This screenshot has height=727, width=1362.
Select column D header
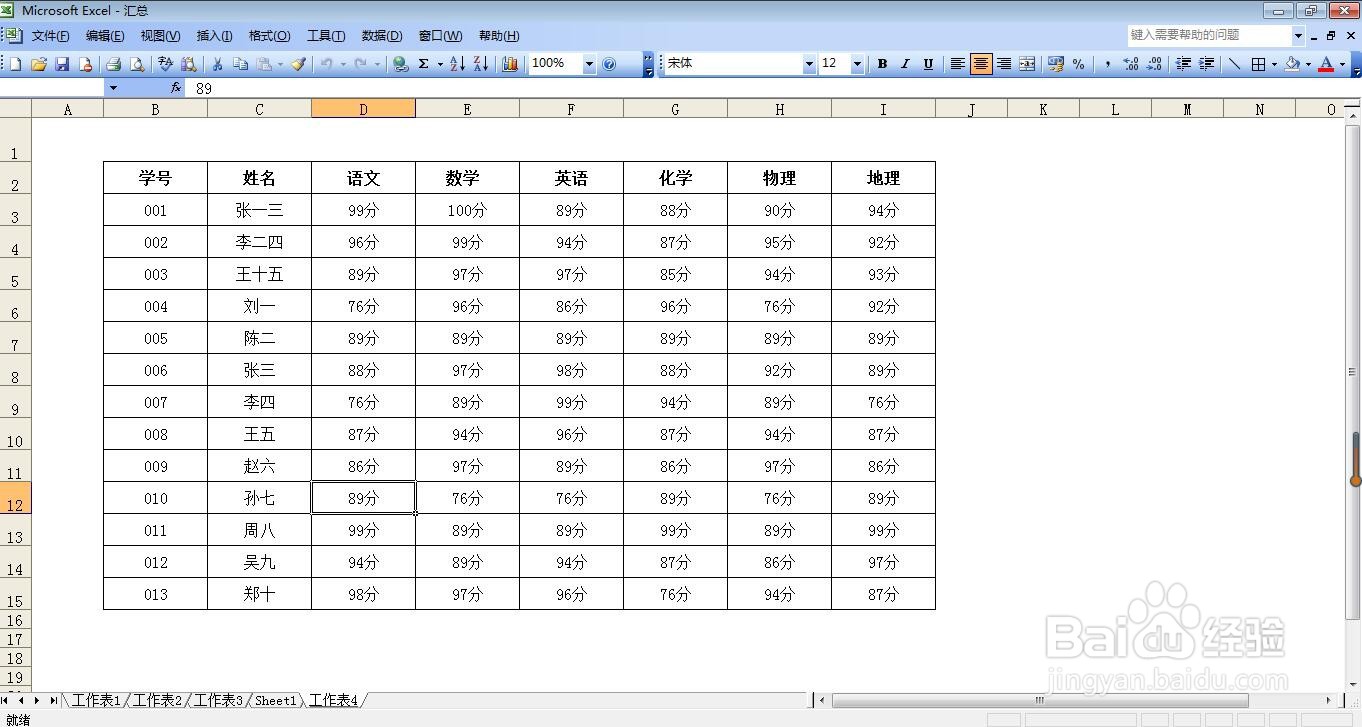pos(363,109)
